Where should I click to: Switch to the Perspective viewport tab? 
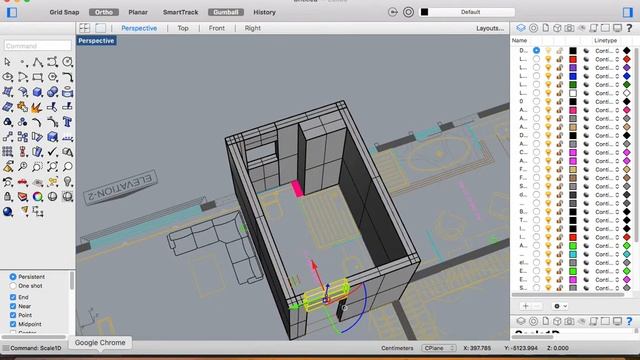pyautogui.click(x=139, y=28)
